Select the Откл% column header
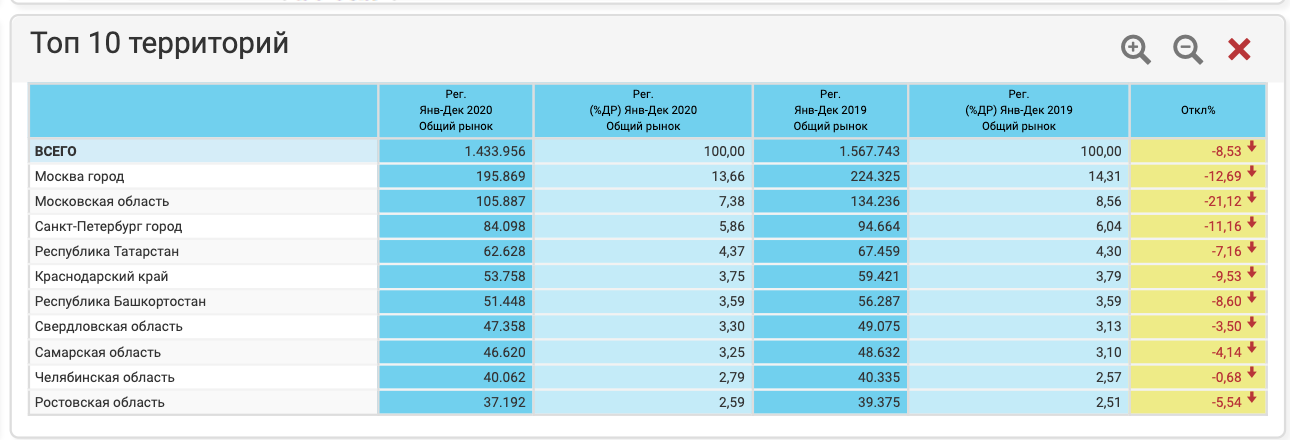The image size is (1290, 440). tap(1197, 111)
